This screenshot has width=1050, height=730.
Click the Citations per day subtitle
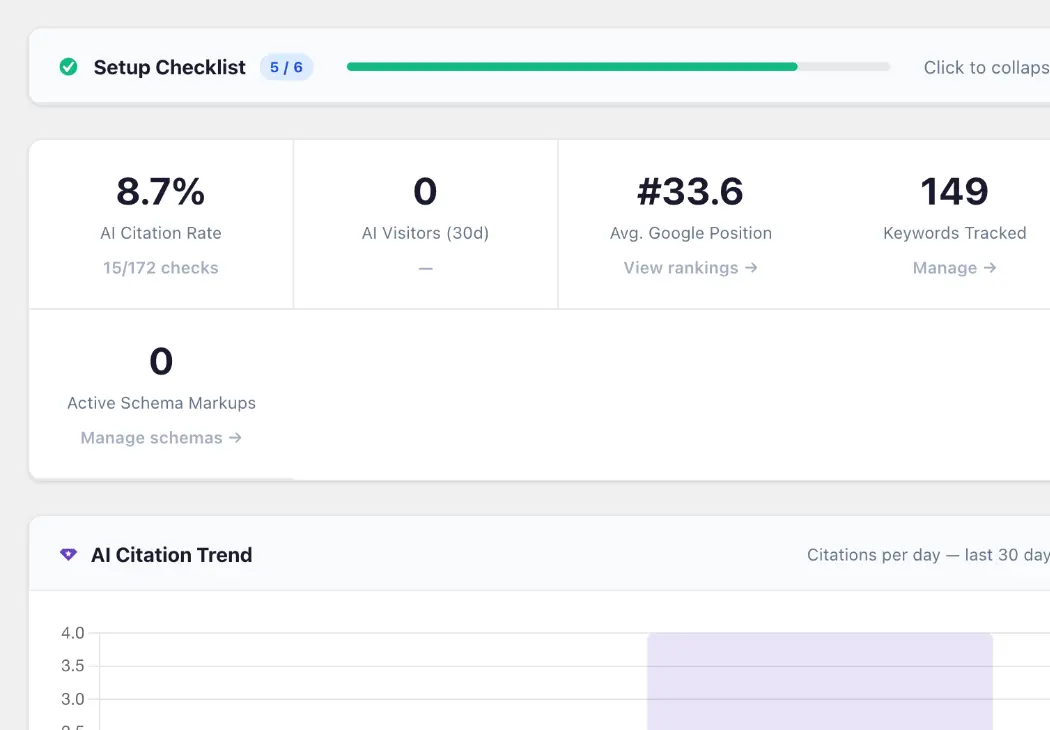coord(928,555)
